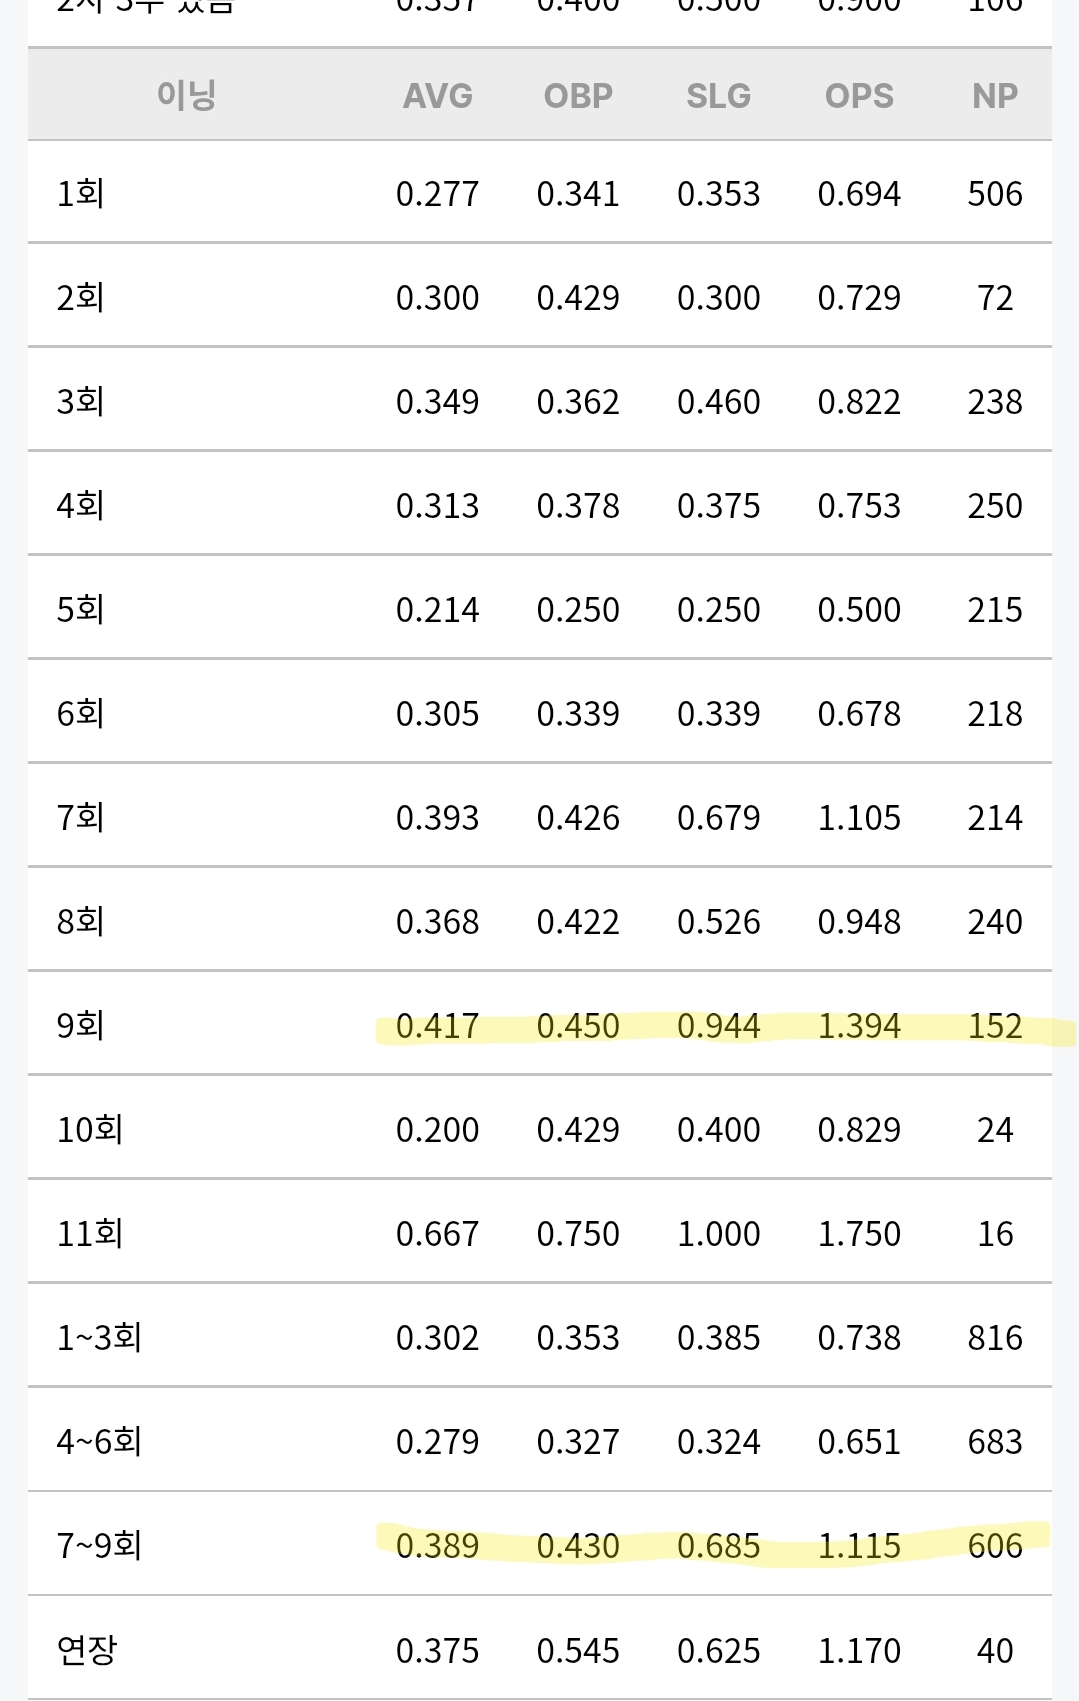Click the OPS column header
This screenshot has height=1701, width=1079.
[x=859, y=96]
